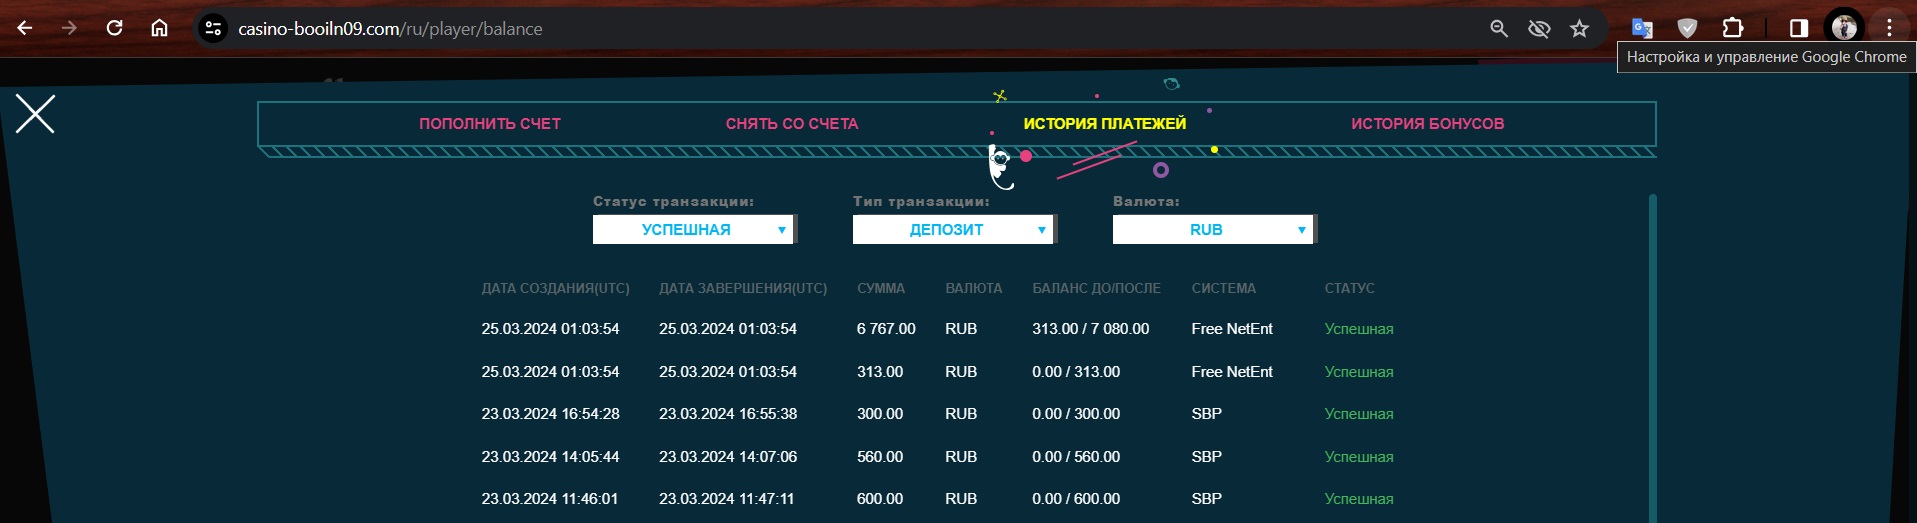Click the amount 313.00 in sum column
This screenshot has height=523, width=1917.
pos(880,372)
